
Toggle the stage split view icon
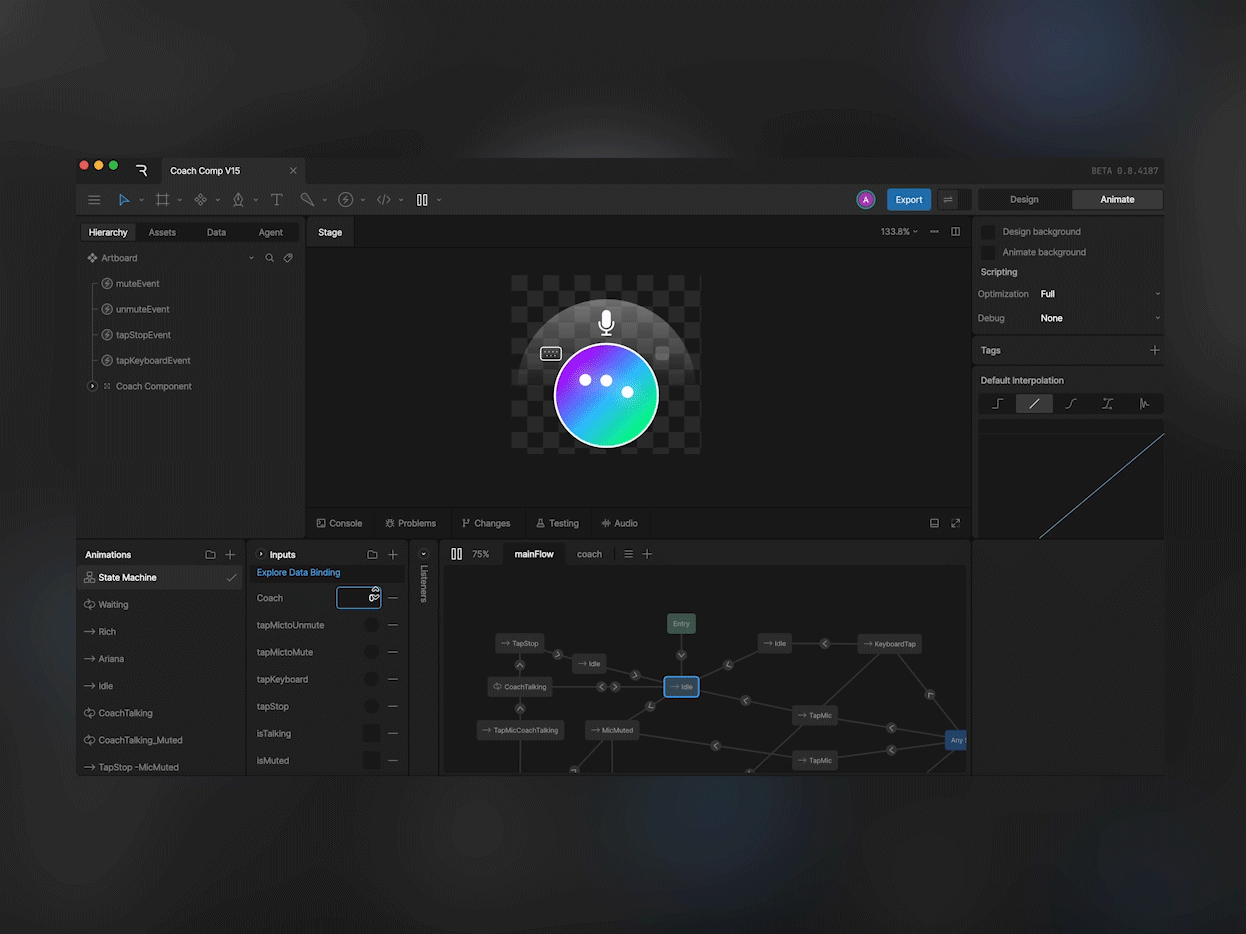point(956,232)
